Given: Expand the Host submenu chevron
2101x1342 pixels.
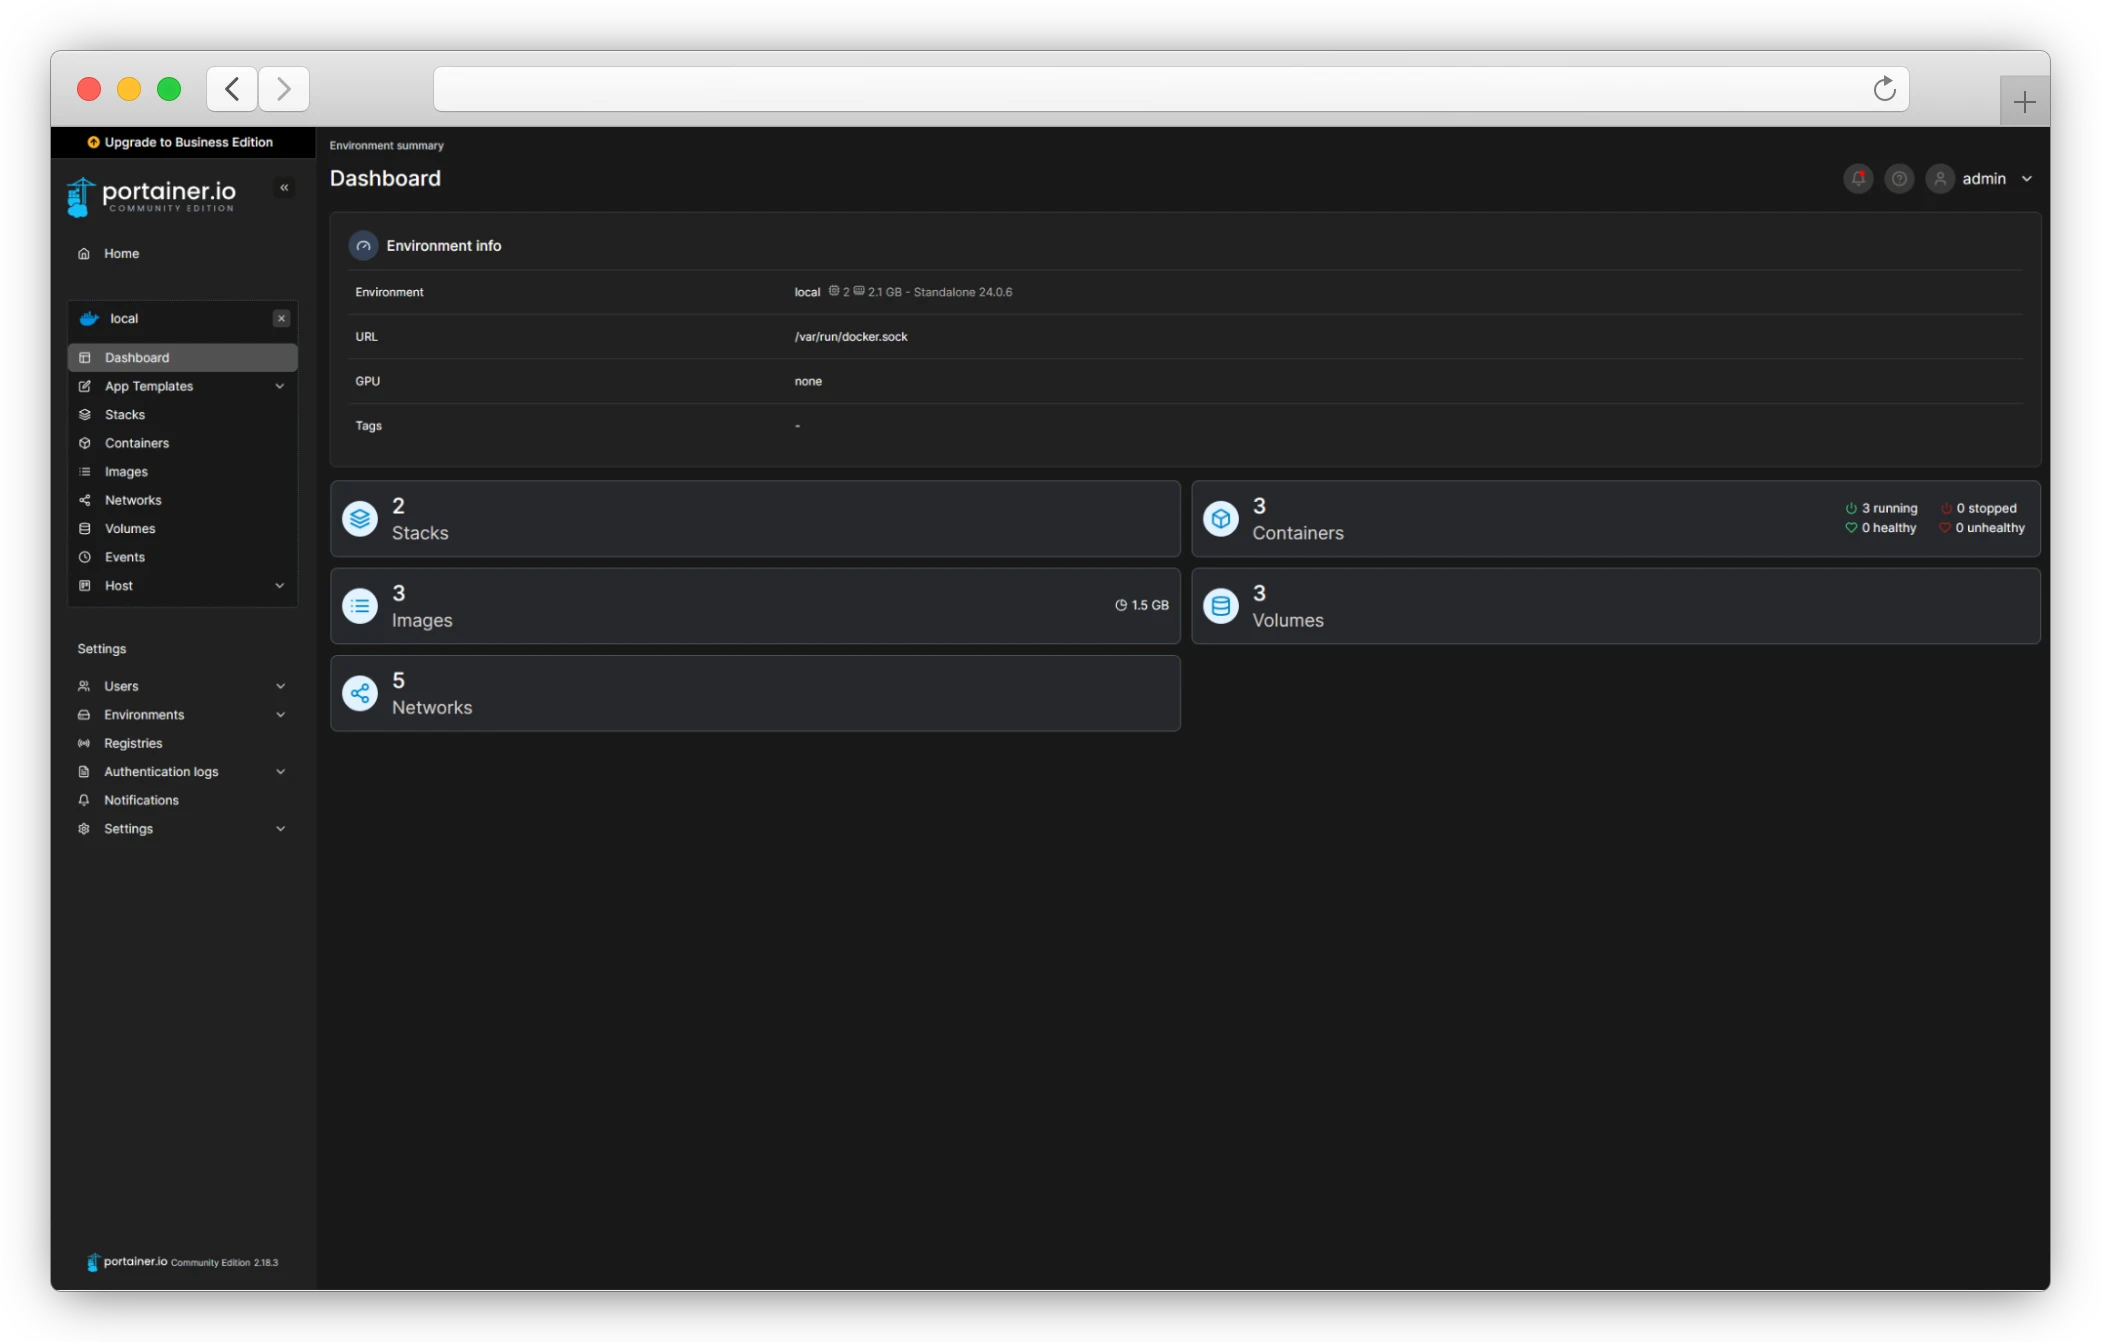Looking at the screenshot, I should (280, 586).
